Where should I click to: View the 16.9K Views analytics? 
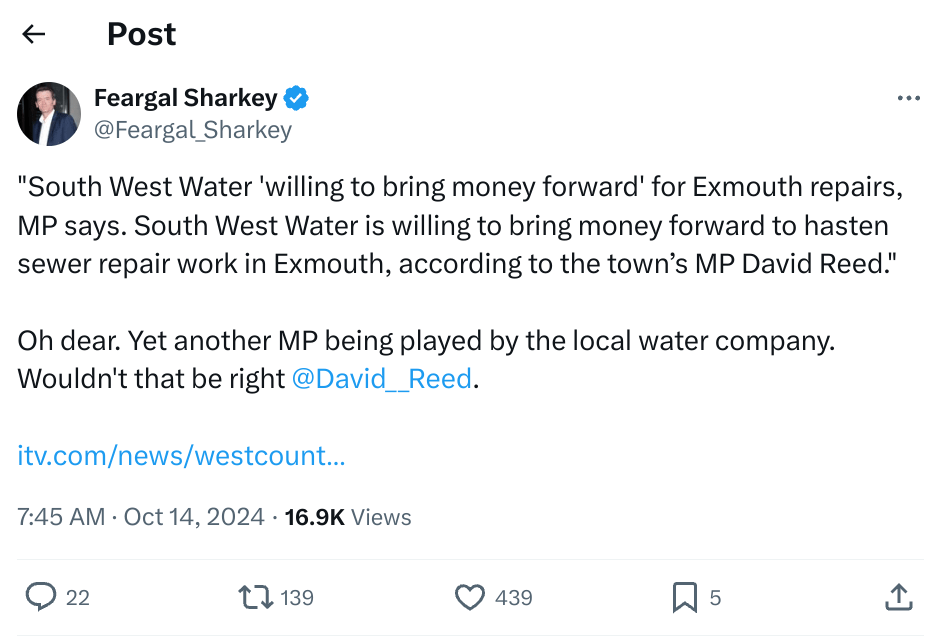click(348, 517)
